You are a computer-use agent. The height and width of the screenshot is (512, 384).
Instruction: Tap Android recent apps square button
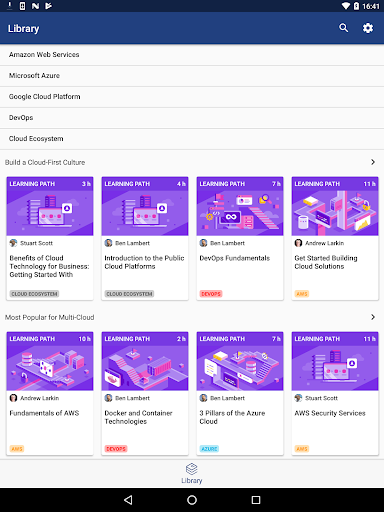(256, 500)
